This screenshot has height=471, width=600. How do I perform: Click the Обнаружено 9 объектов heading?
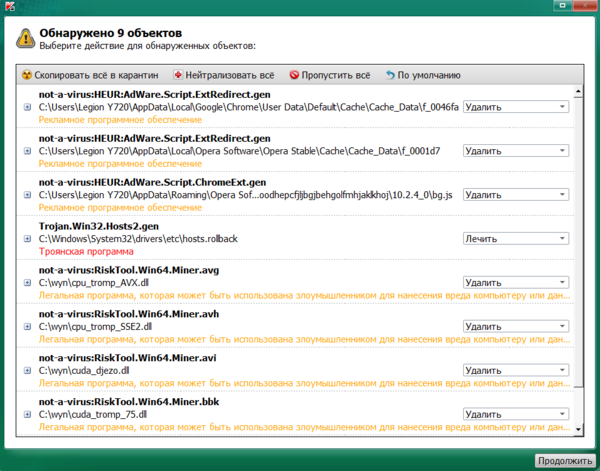111,33
